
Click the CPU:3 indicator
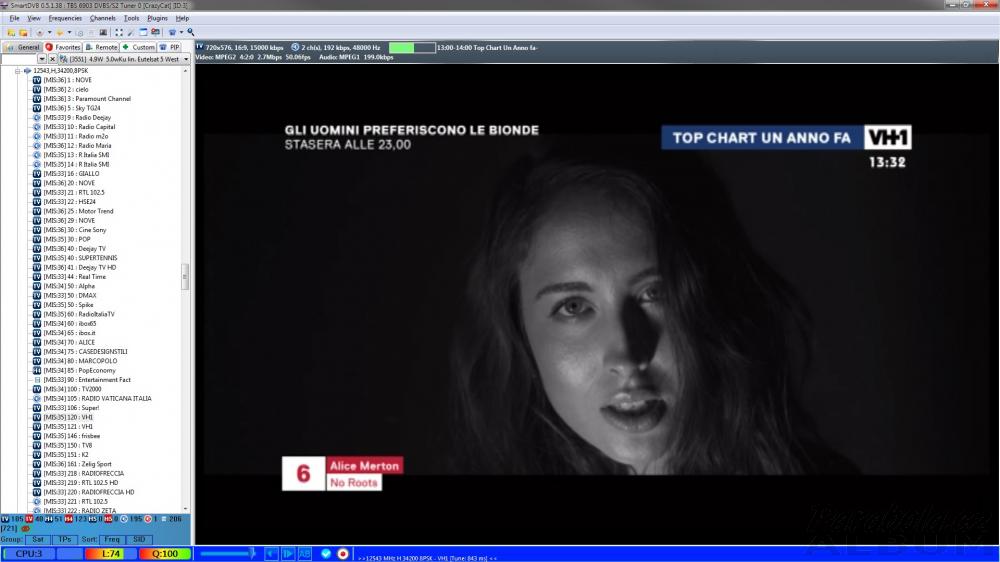[x=29, y=554]
